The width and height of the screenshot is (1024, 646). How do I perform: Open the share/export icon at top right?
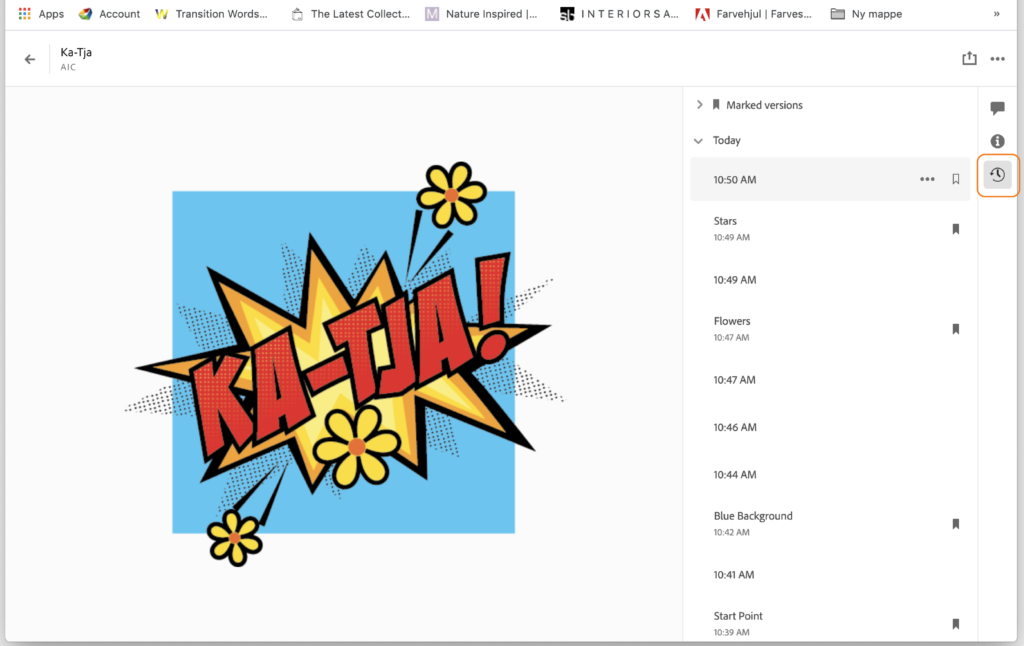point(969,58)
